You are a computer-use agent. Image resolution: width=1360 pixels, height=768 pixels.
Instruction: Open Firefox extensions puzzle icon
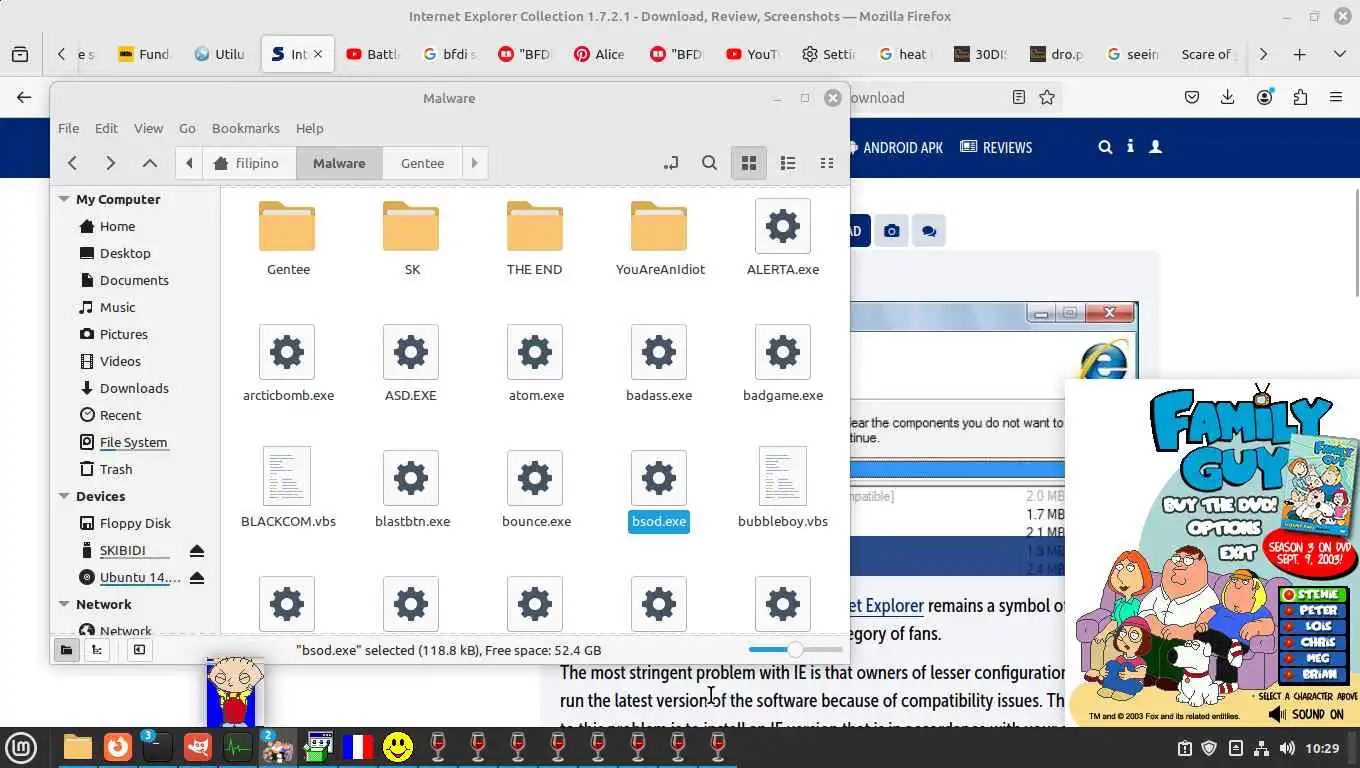coord(1300,97)
